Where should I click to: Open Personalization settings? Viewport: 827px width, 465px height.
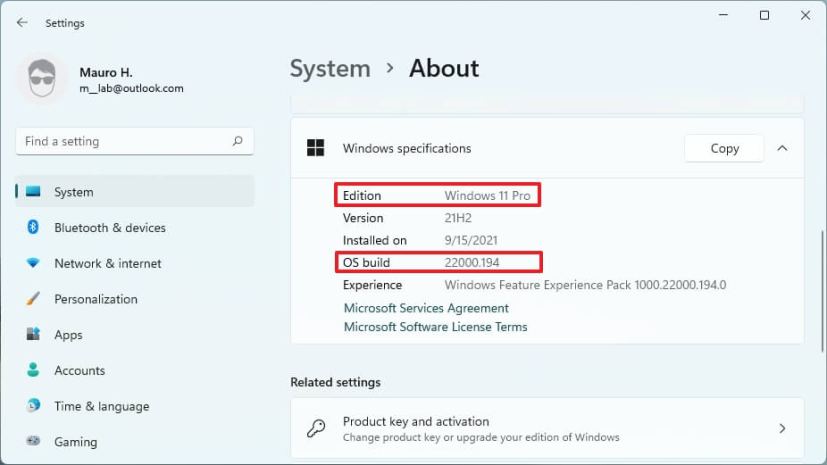[134, 299]
